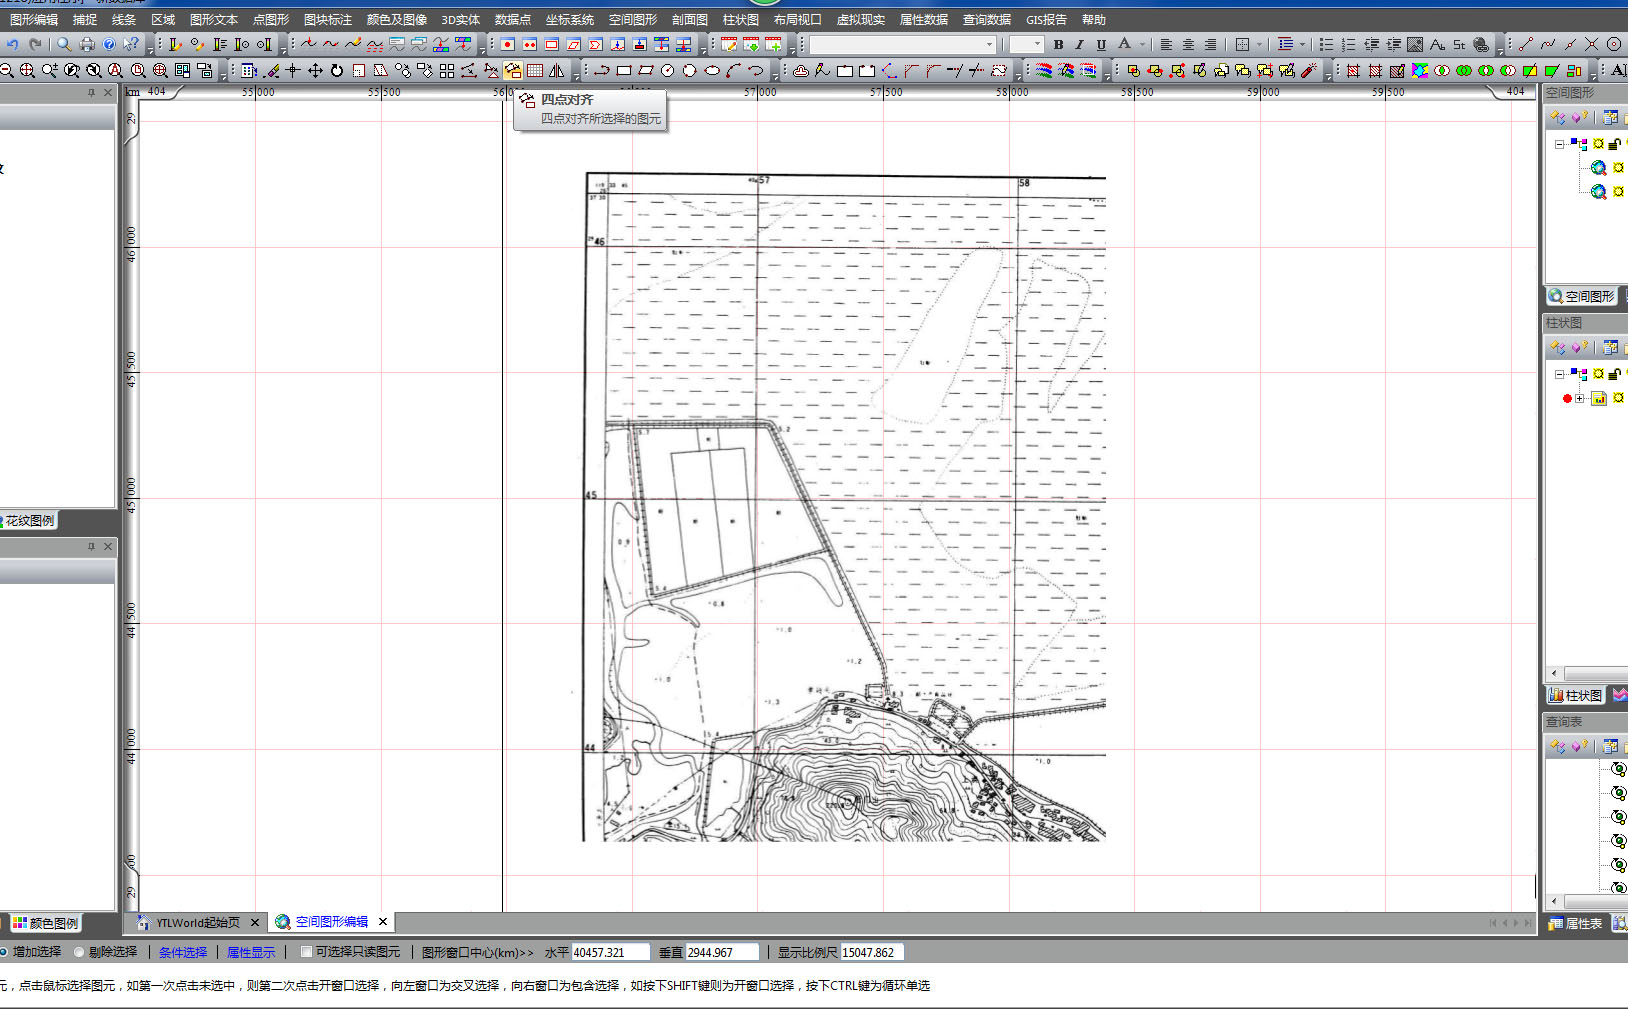The image size is (1628, 1009).
Task: Toggle sun visibility icon in 柱状图 root row
Action: 1599,374
